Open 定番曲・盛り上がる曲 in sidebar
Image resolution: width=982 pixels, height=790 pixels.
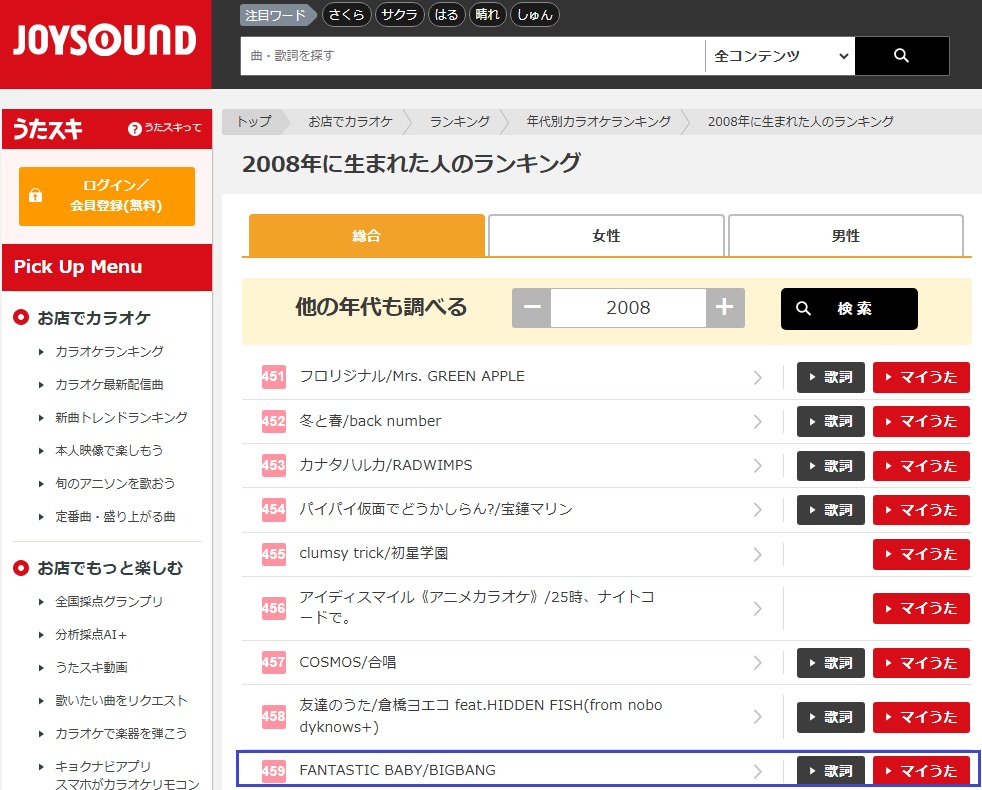[115, 517]
